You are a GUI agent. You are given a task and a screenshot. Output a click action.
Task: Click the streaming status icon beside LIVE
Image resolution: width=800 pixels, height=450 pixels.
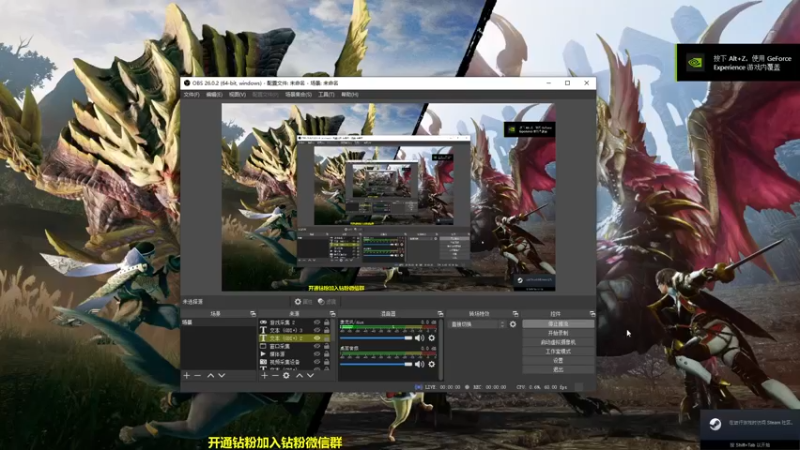(x=418, y=387)
